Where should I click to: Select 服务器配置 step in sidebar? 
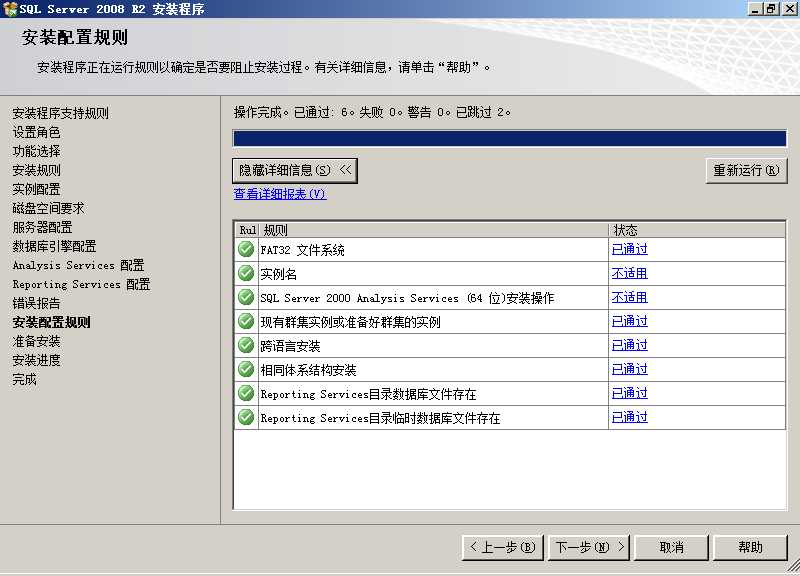click(x=42, y=228)
